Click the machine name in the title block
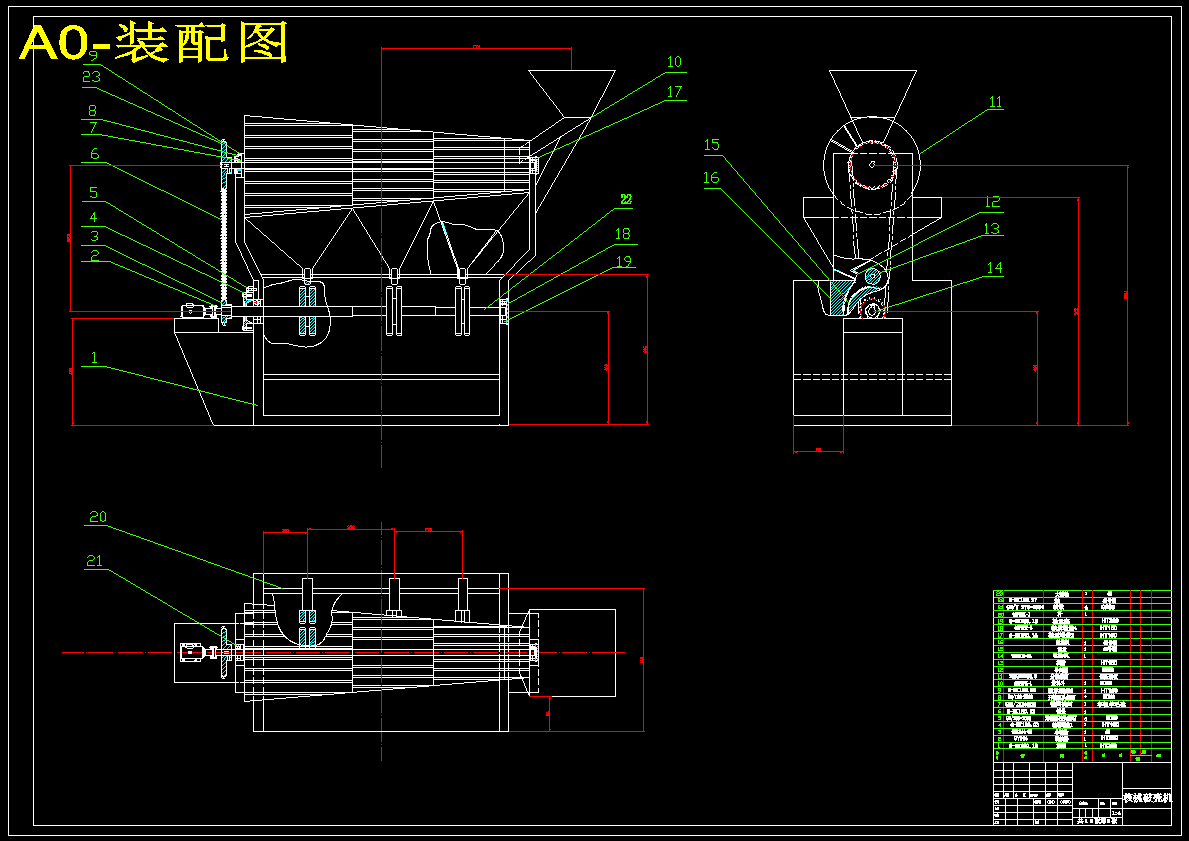 click(x=1147, y=799)
